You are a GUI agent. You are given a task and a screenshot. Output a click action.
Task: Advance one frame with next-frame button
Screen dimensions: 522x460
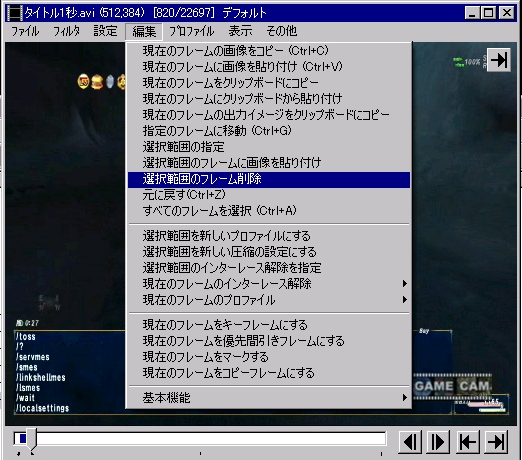tap(438, 442)
